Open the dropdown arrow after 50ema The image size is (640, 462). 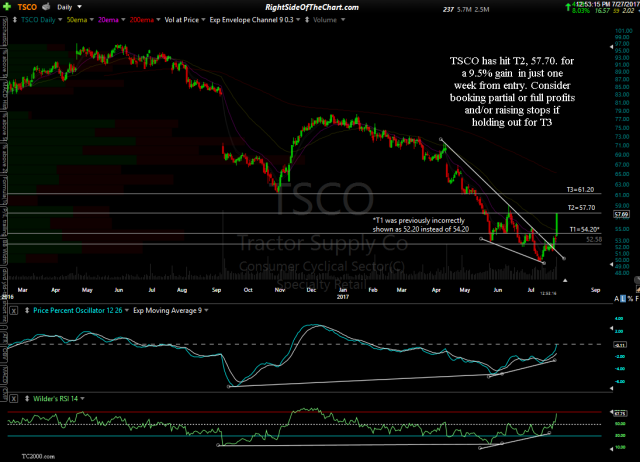click(x=91, y=20)
